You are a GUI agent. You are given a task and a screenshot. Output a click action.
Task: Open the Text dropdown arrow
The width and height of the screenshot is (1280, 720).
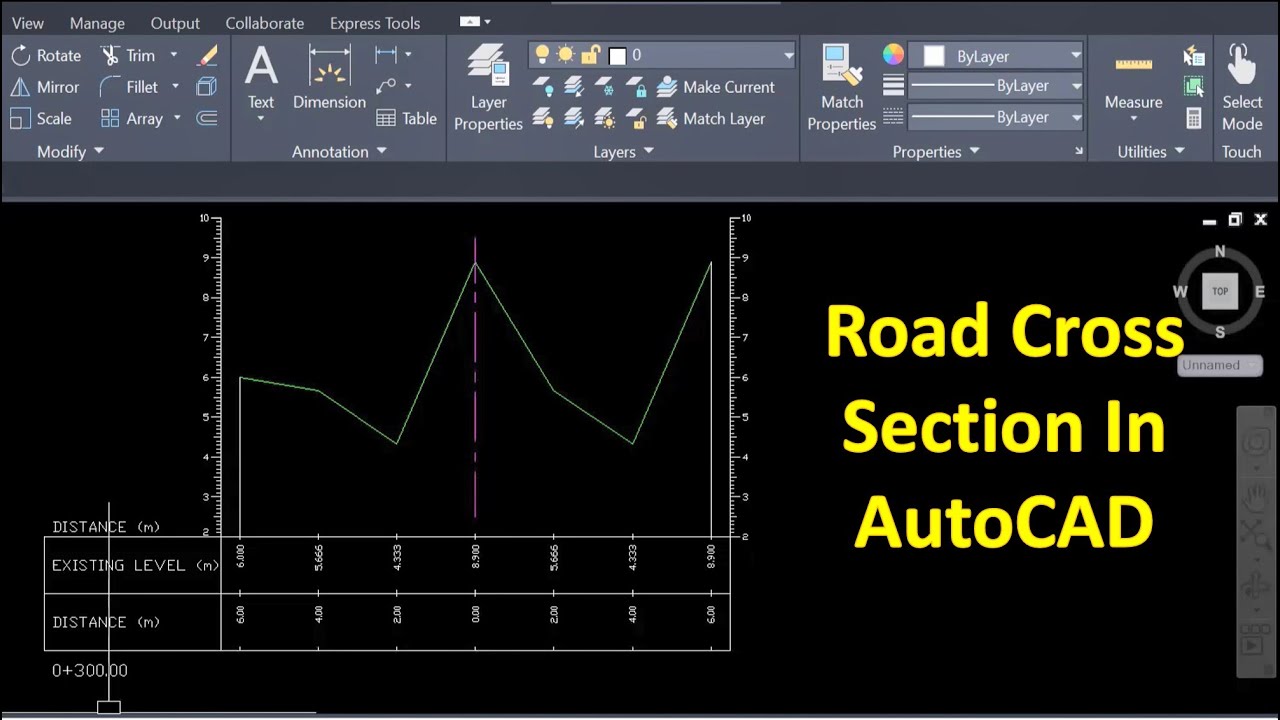[x=261, y=119]
